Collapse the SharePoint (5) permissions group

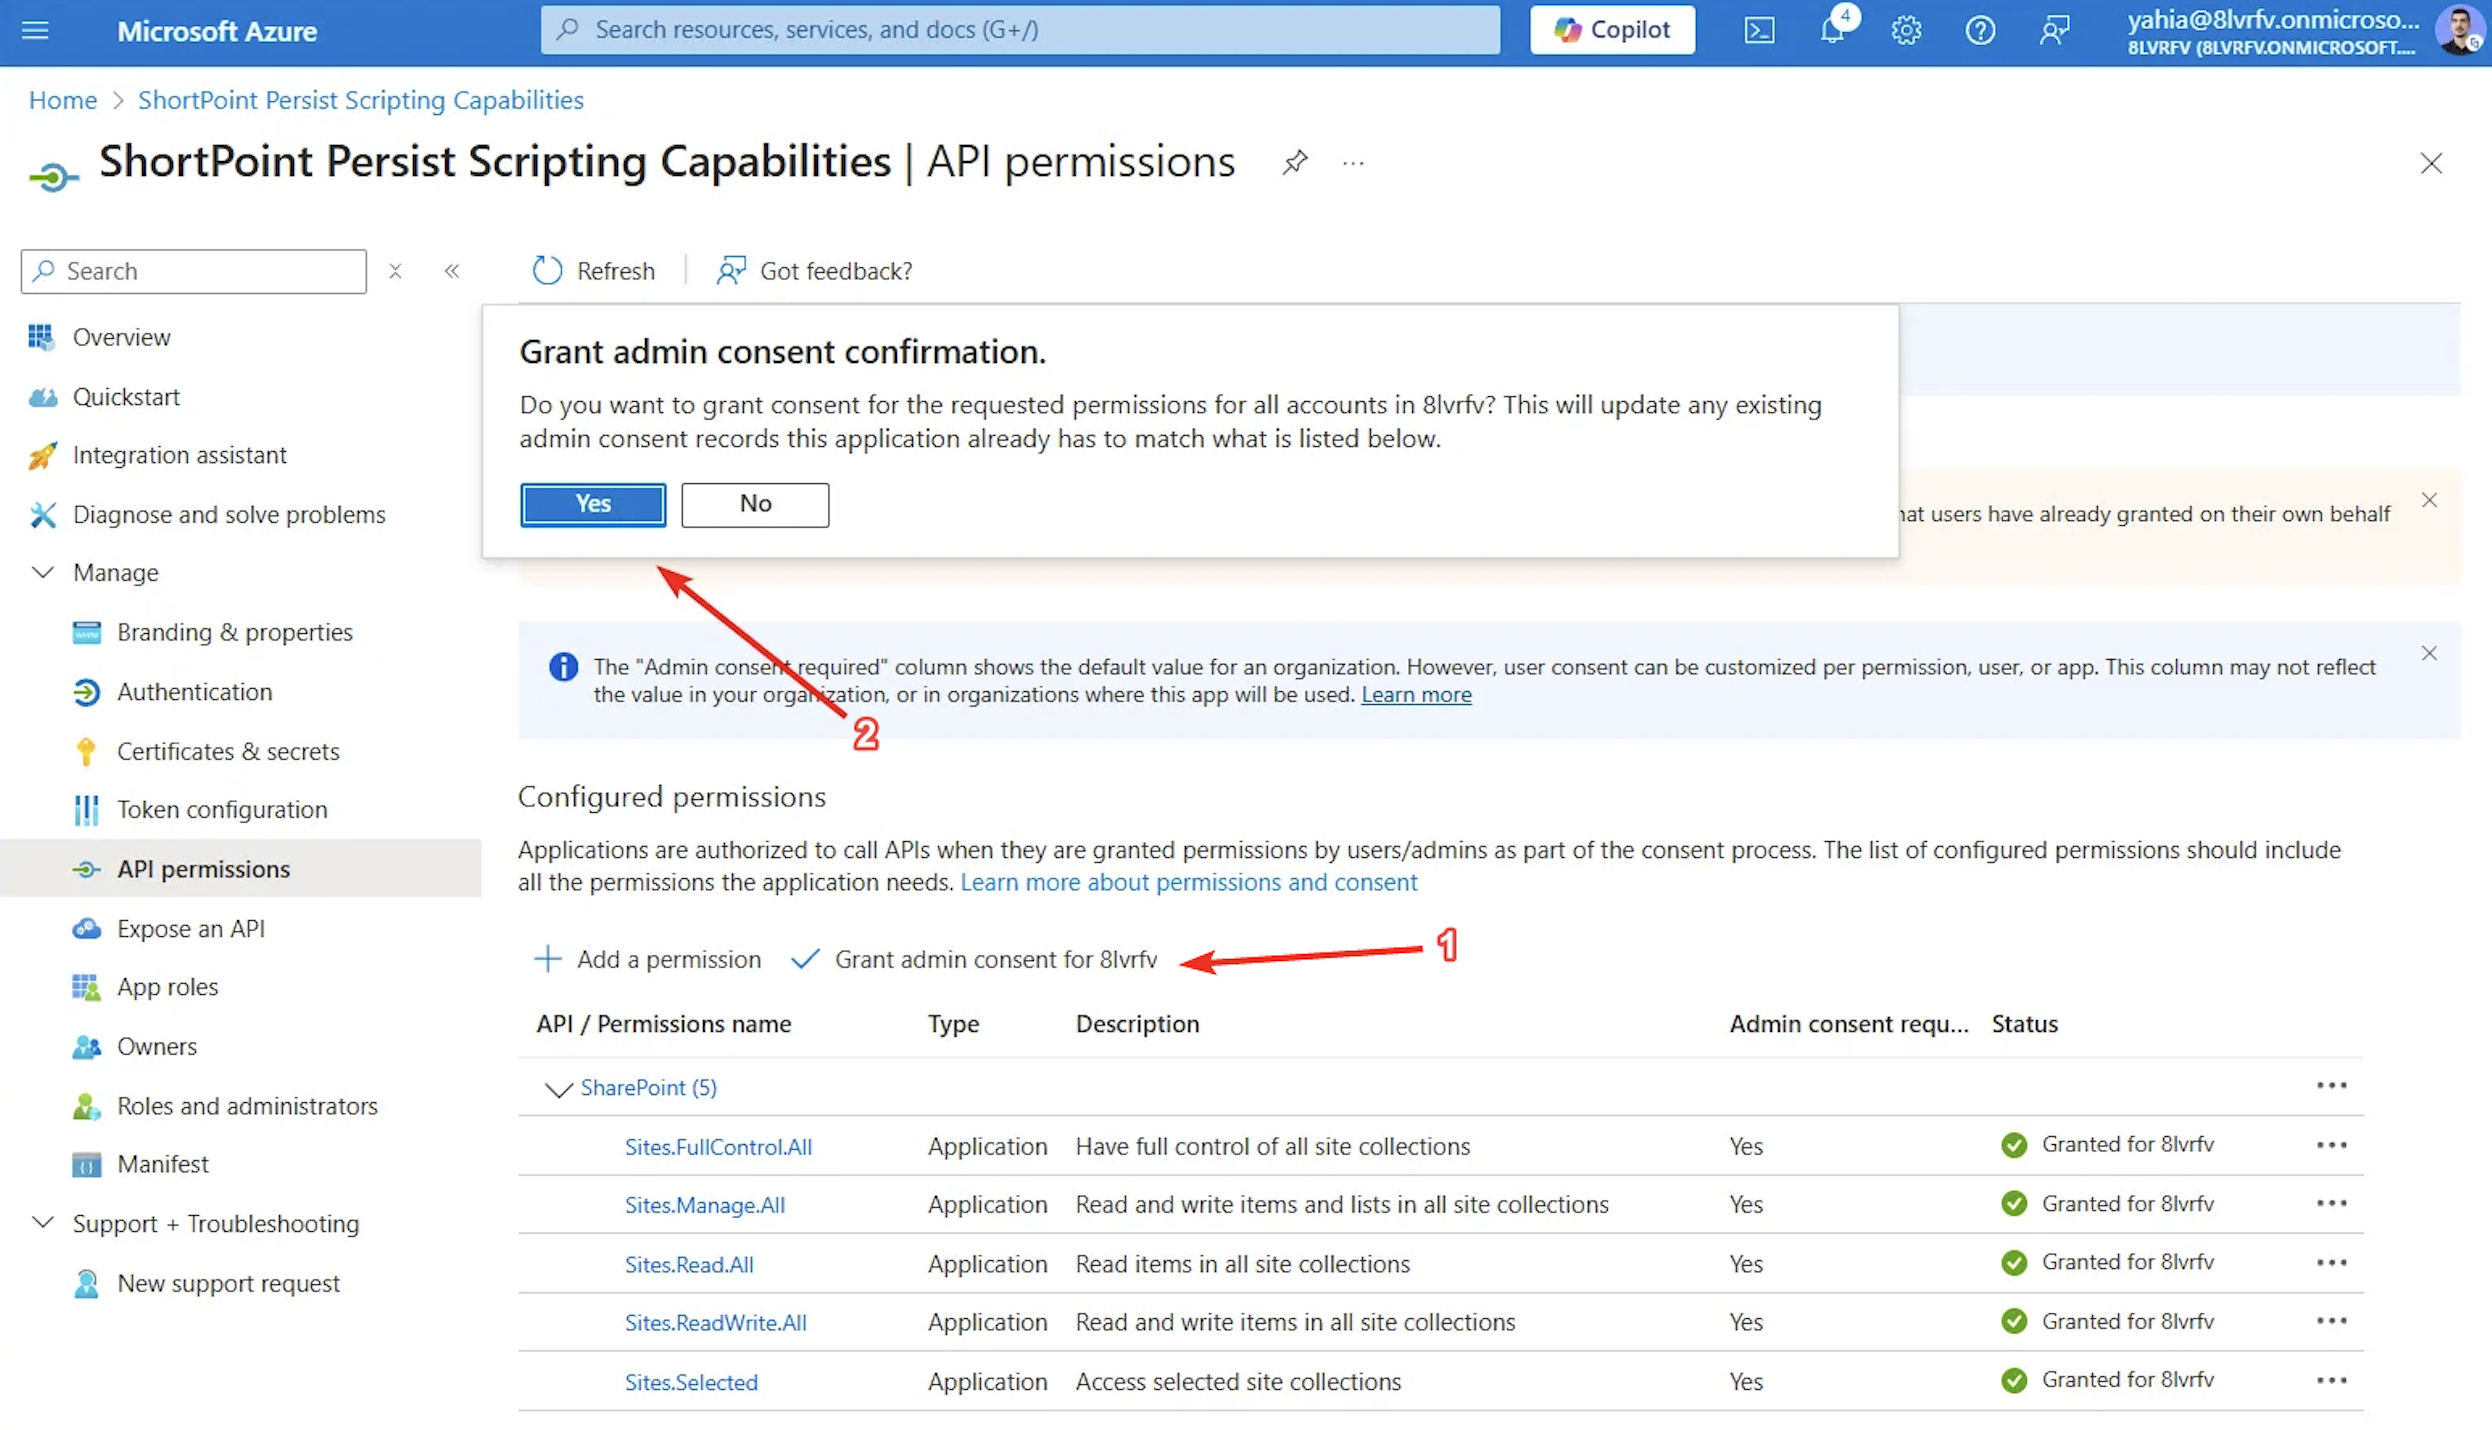(x=557, y=1088)
